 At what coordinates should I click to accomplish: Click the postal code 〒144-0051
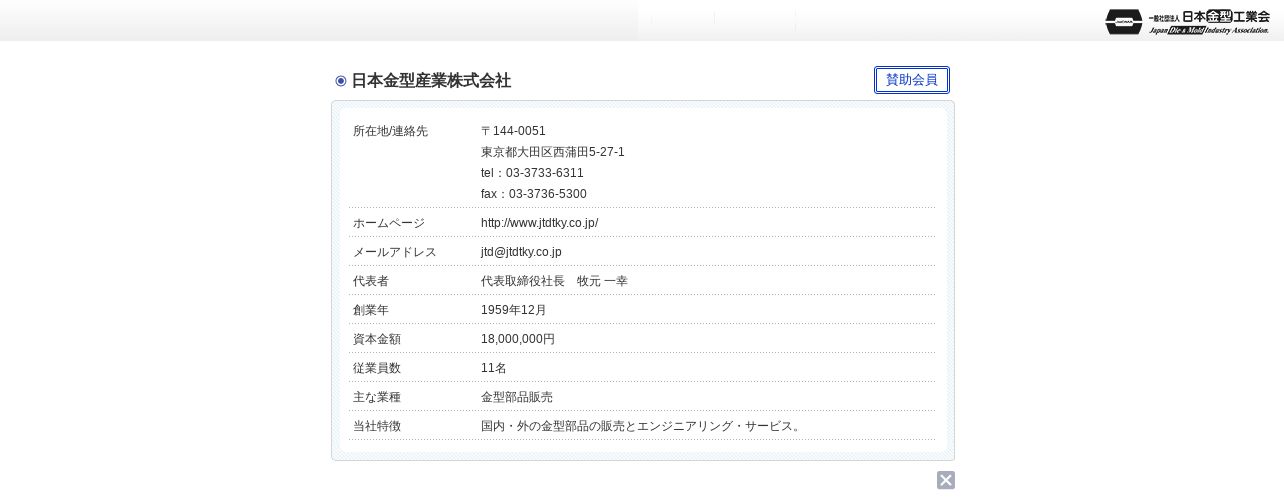513,131
